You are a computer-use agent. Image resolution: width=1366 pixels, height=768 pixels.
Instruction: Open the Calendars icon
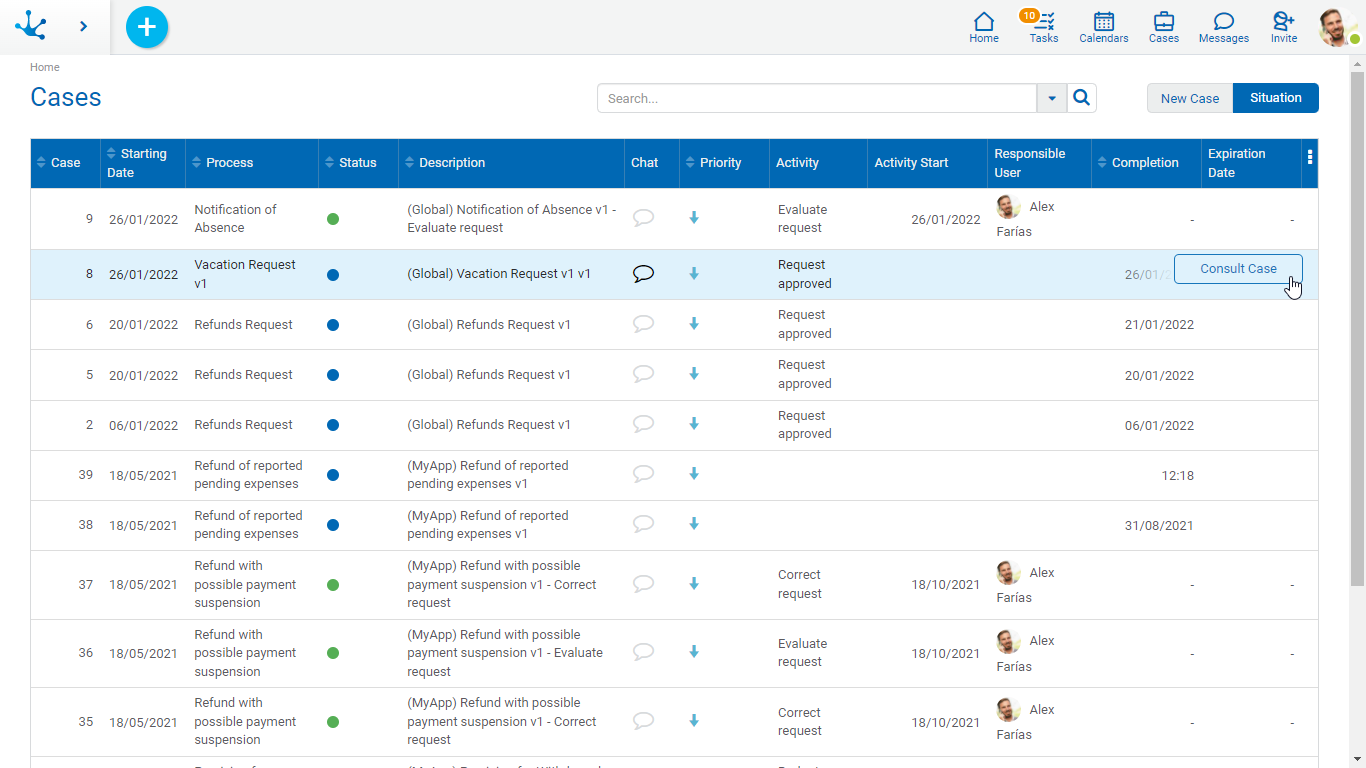tap(1103, 27)
